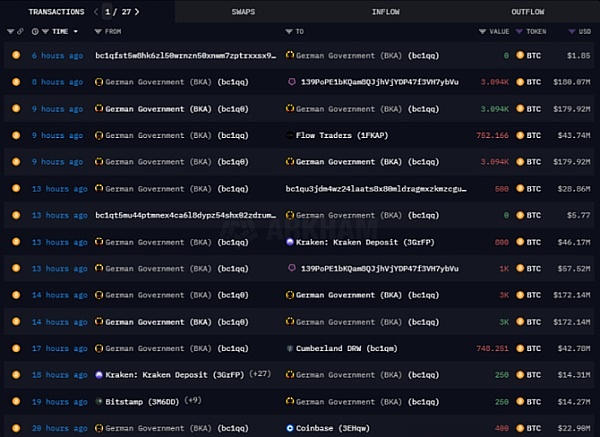Open the 6 hours ago transaction link

pos(56,55)
